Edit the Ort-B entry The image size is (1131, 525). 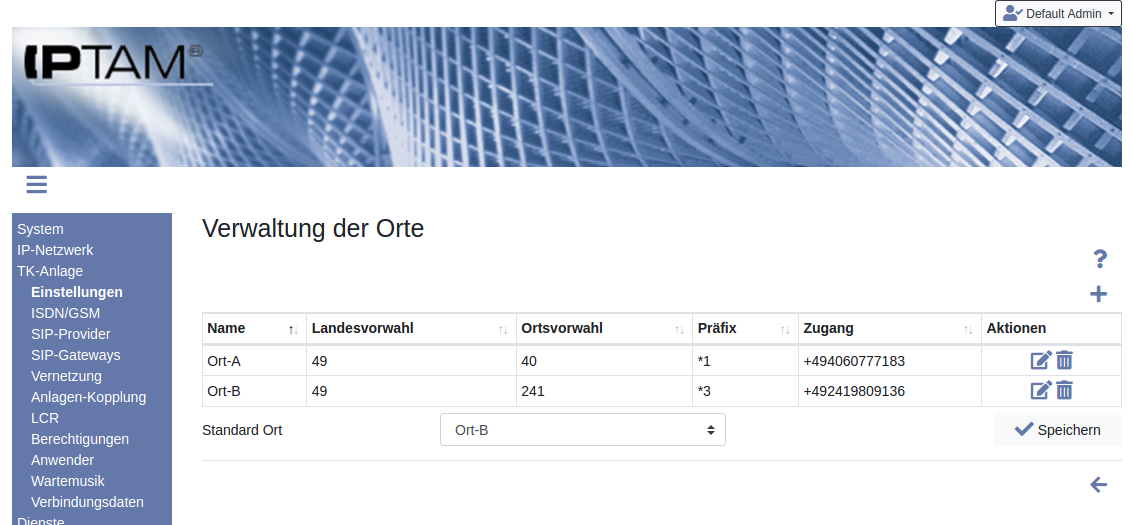pos(1041,391)
